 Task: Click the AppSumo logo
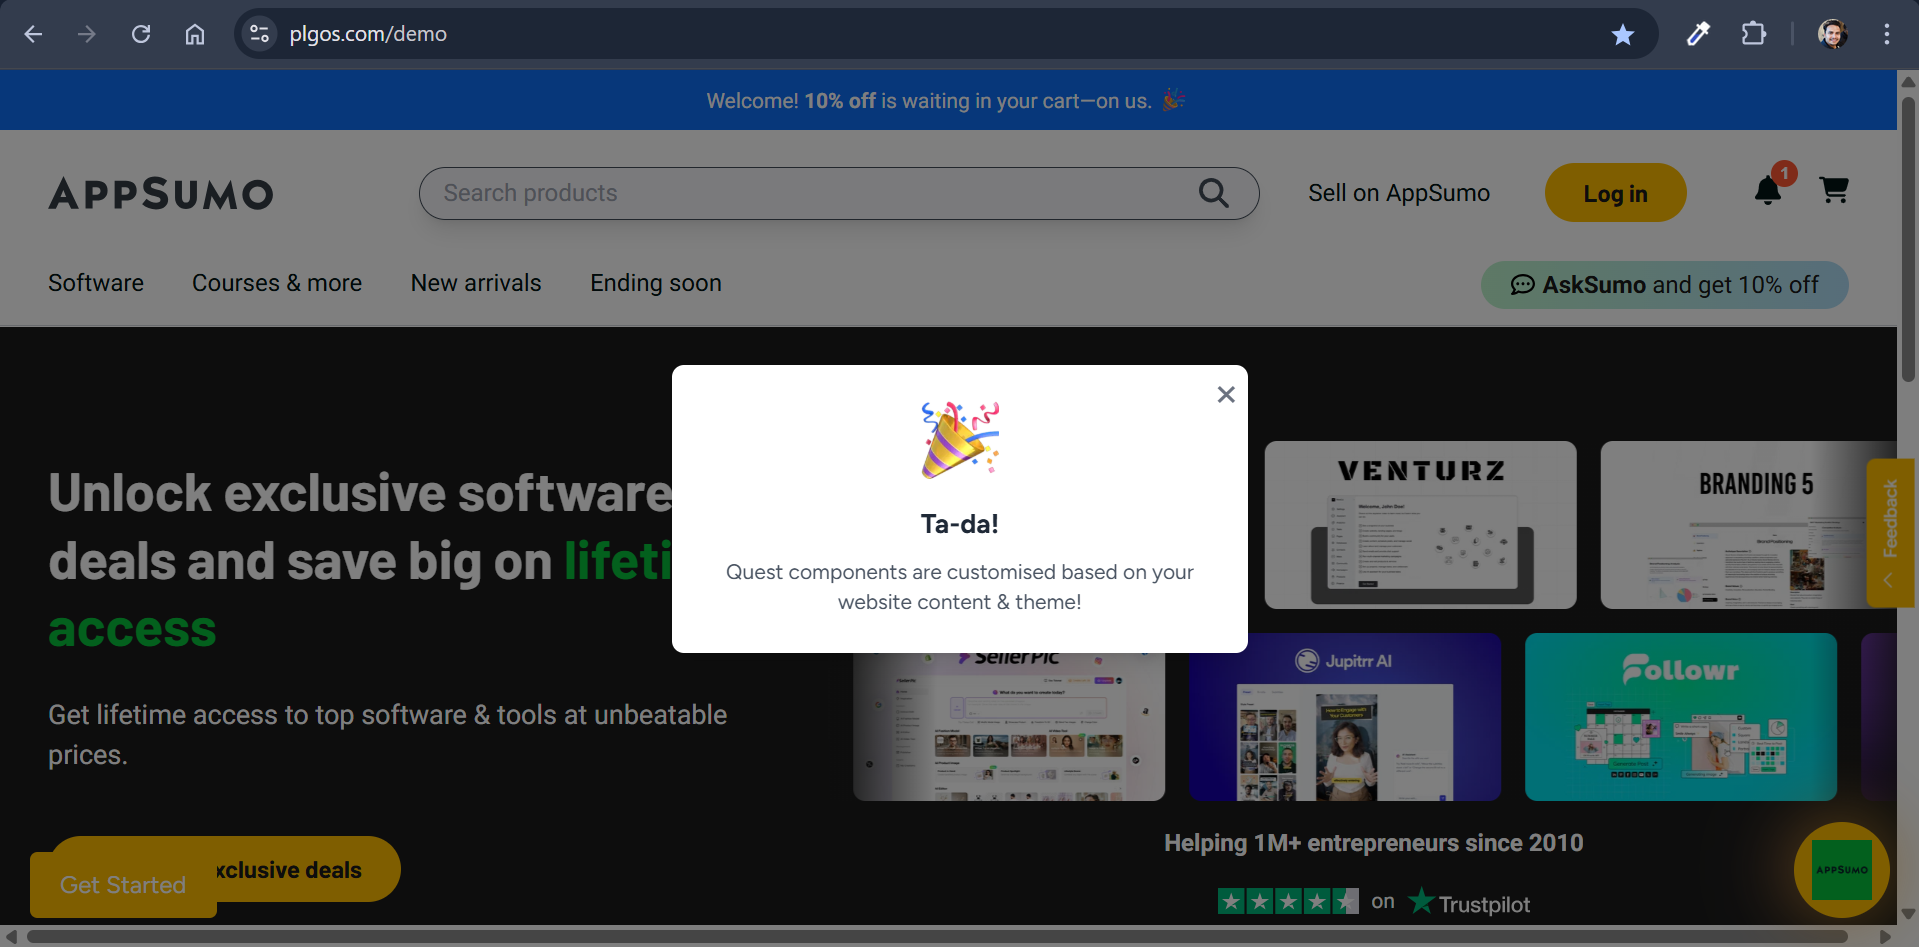click(x=161, y=194)
